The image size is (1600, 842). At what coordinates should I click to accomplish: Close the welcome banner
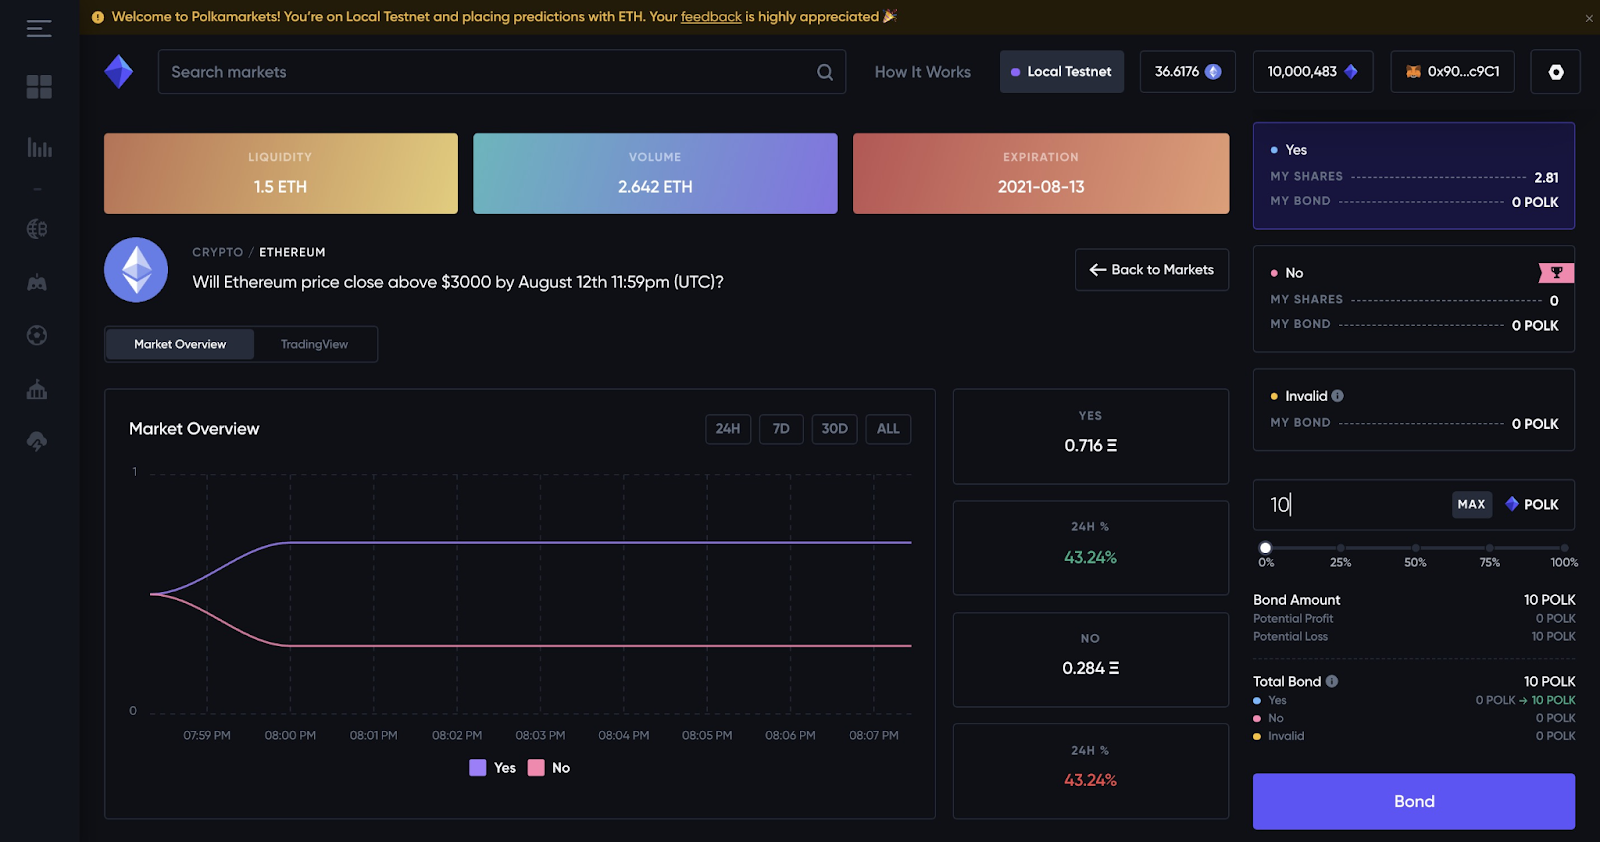[1589, 18]
